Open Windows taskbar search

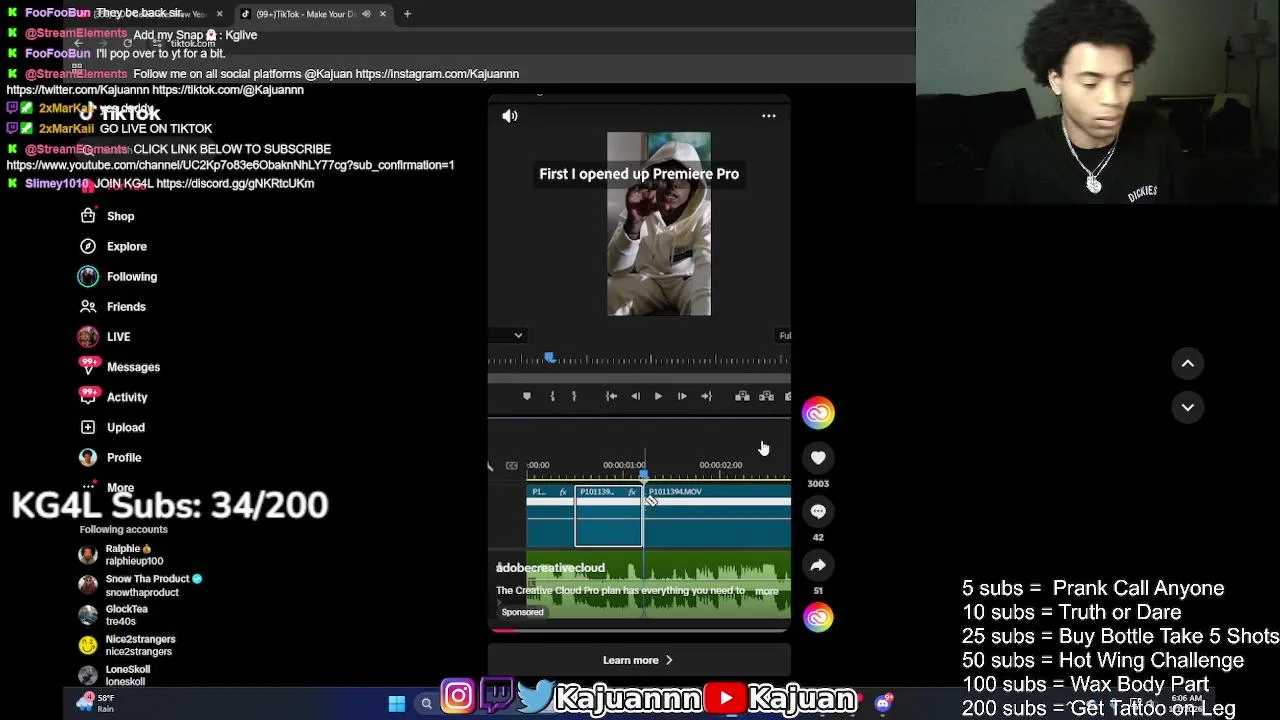(x=427, y=703)
